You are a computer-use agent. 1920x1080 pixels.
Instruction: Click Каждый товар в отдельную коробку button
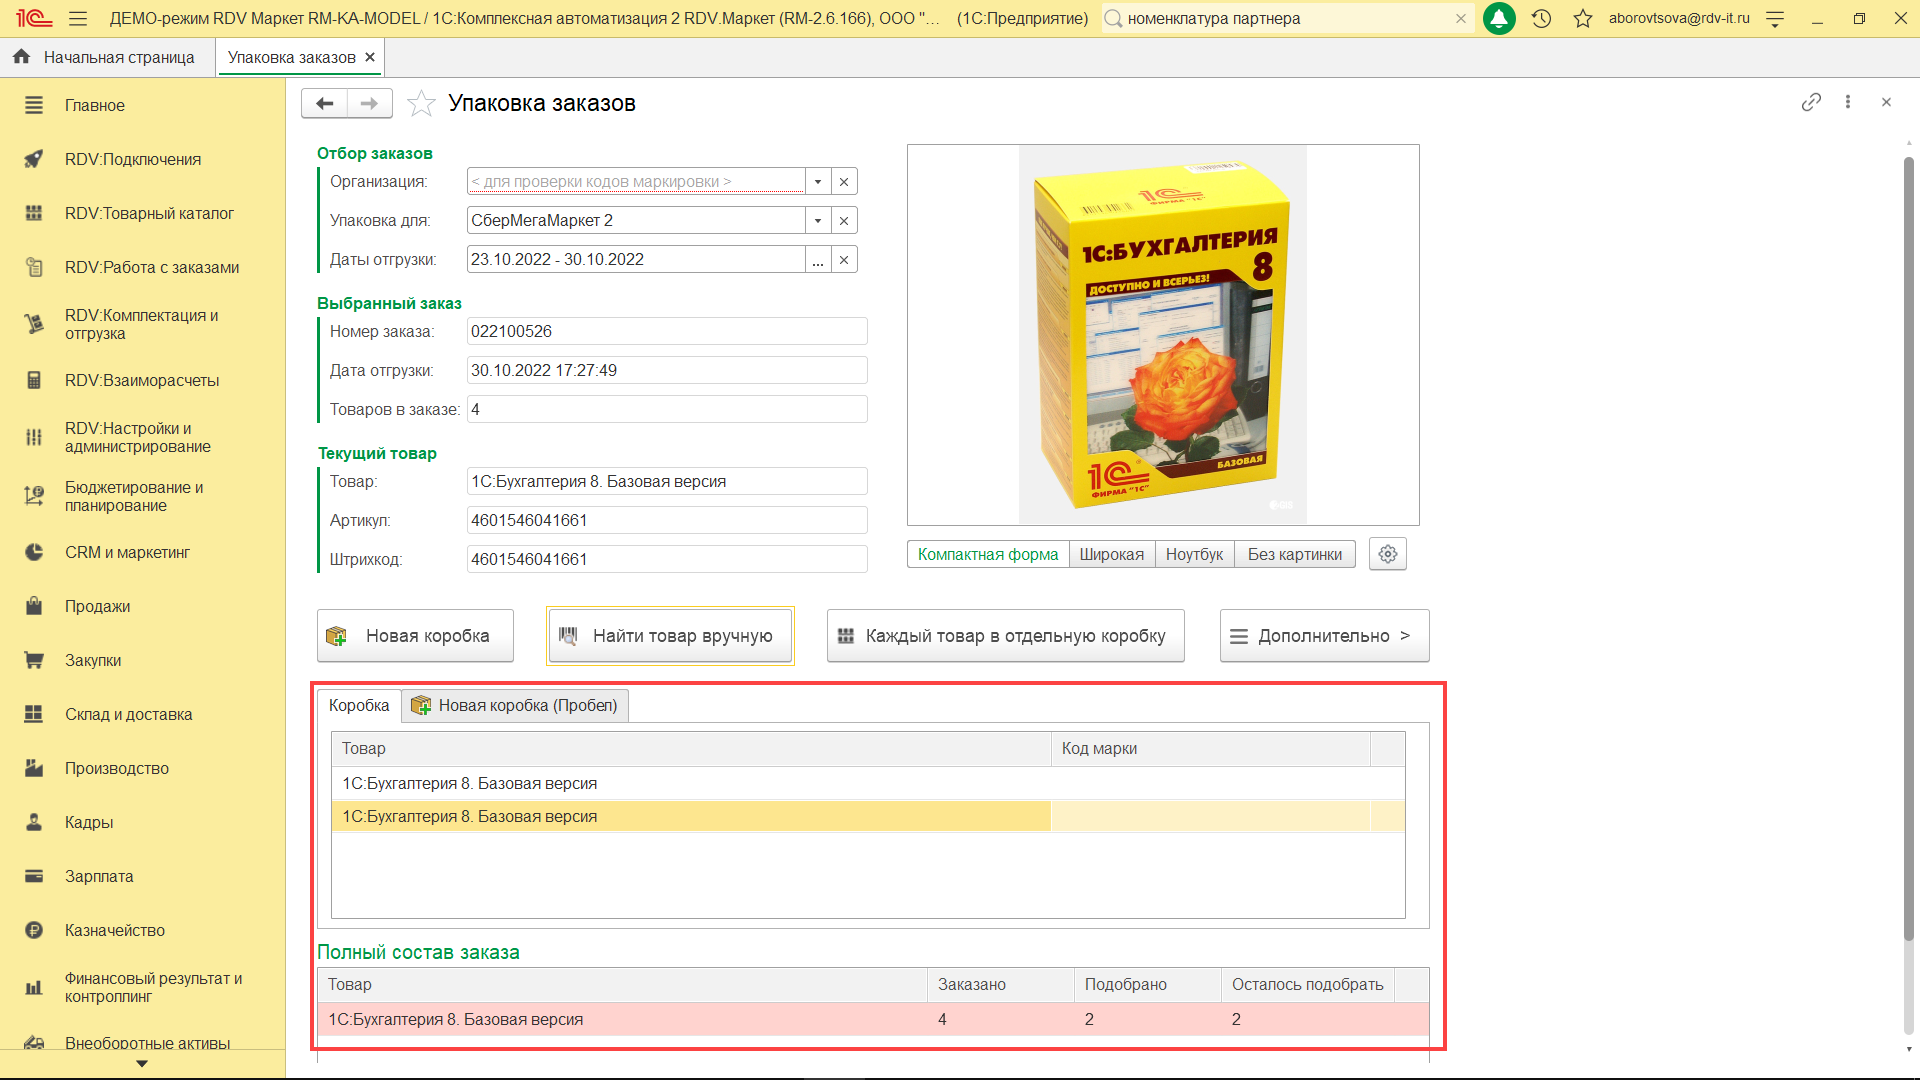1005,636
